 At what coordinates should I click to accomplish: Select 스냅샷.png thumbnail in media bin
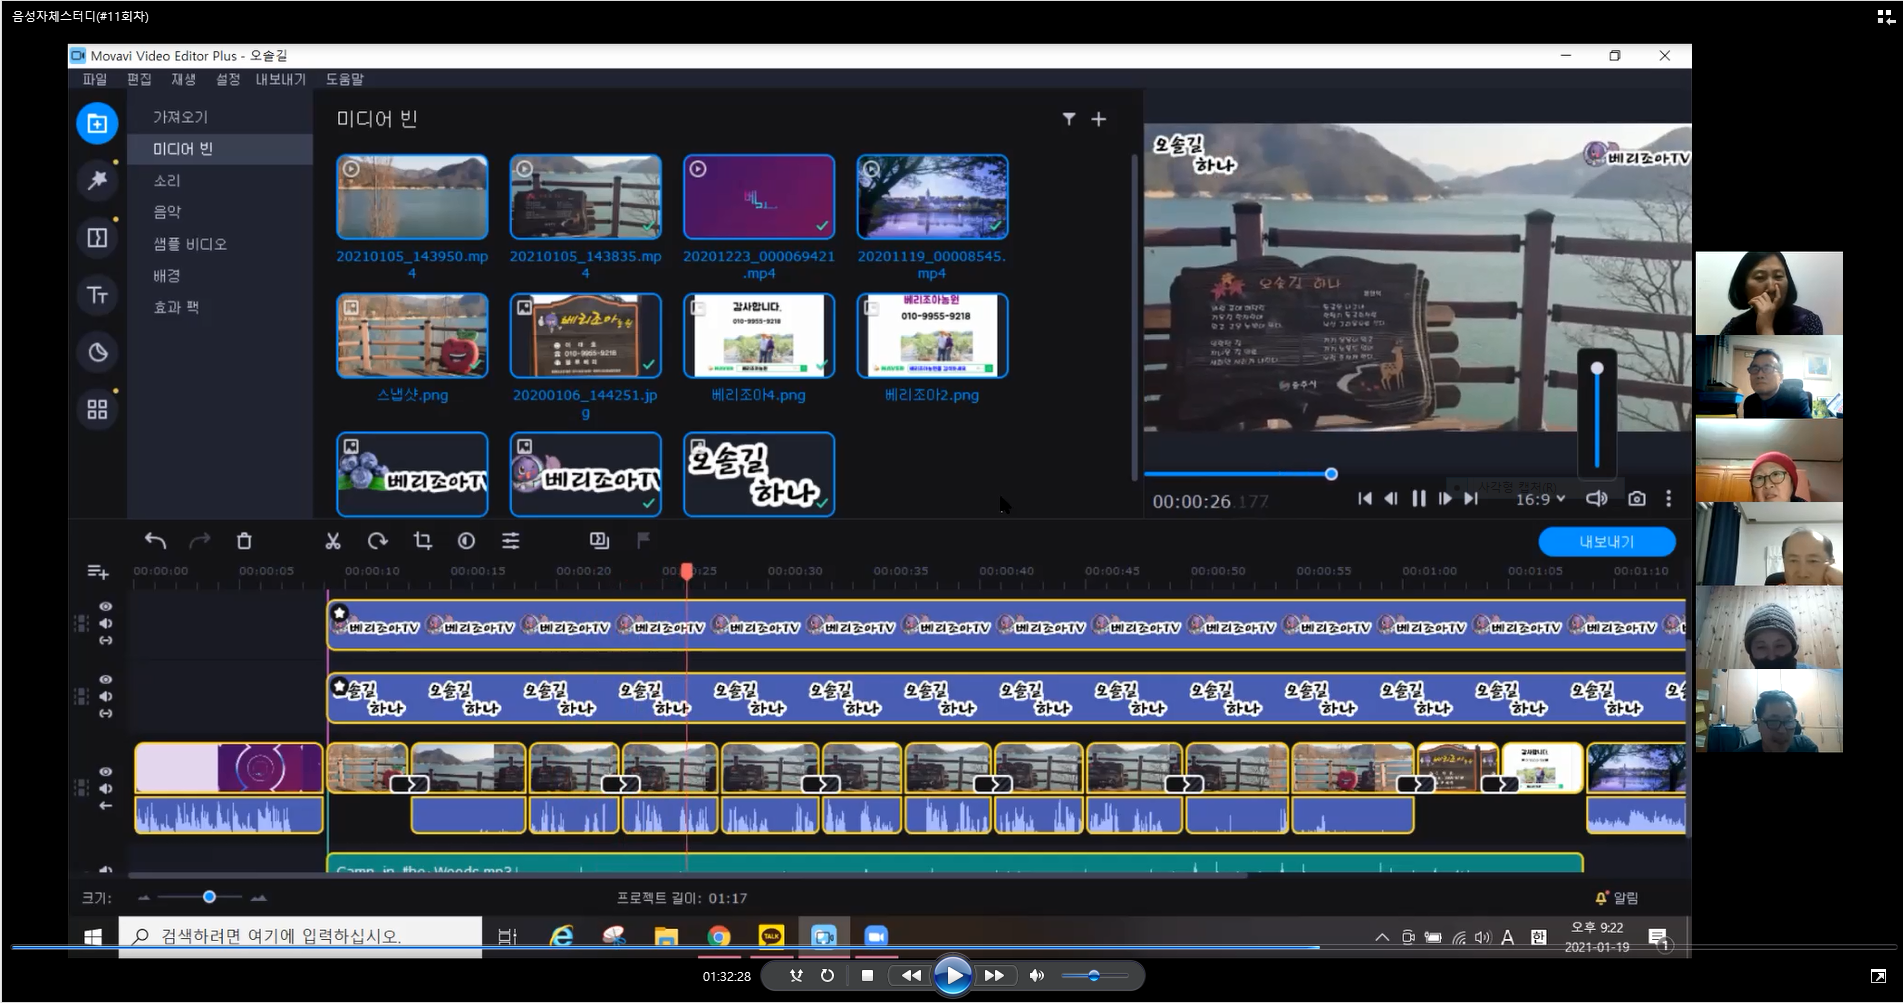point(412,336)
